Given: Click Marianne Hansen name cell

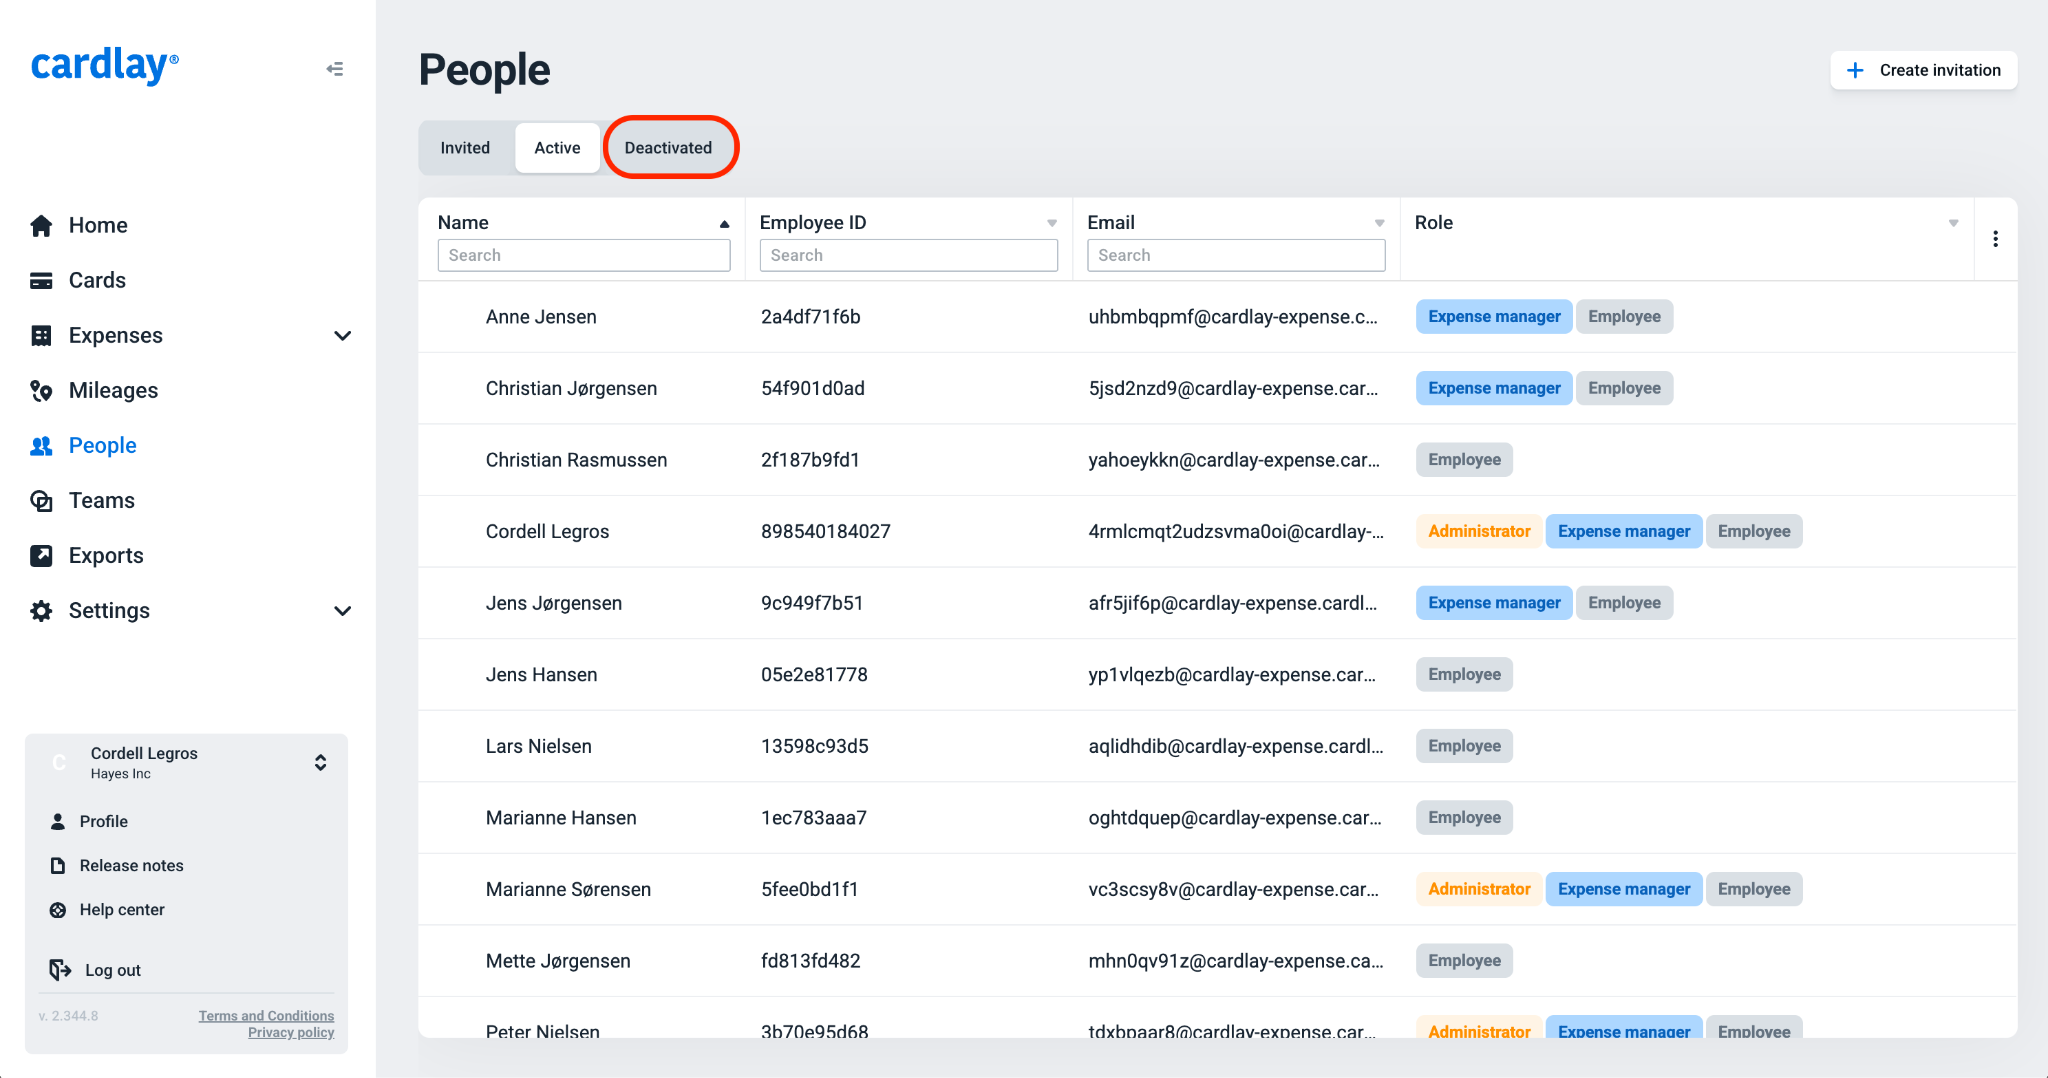Looking at the screenshot, I should point(561,818).
